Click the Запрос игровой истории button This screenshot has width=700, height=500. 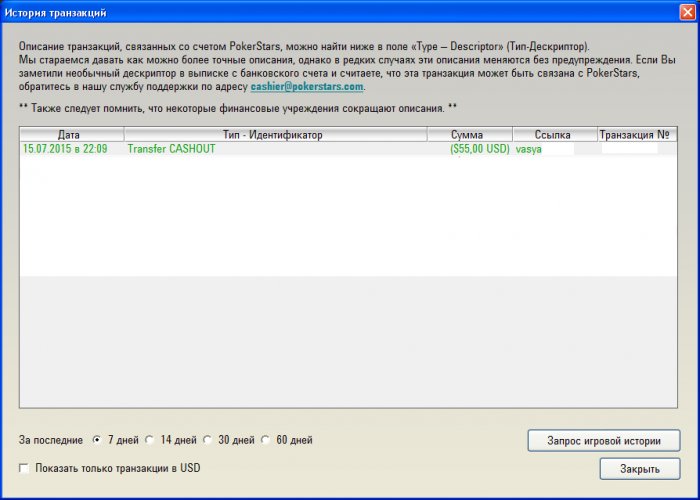pos(604,441)
